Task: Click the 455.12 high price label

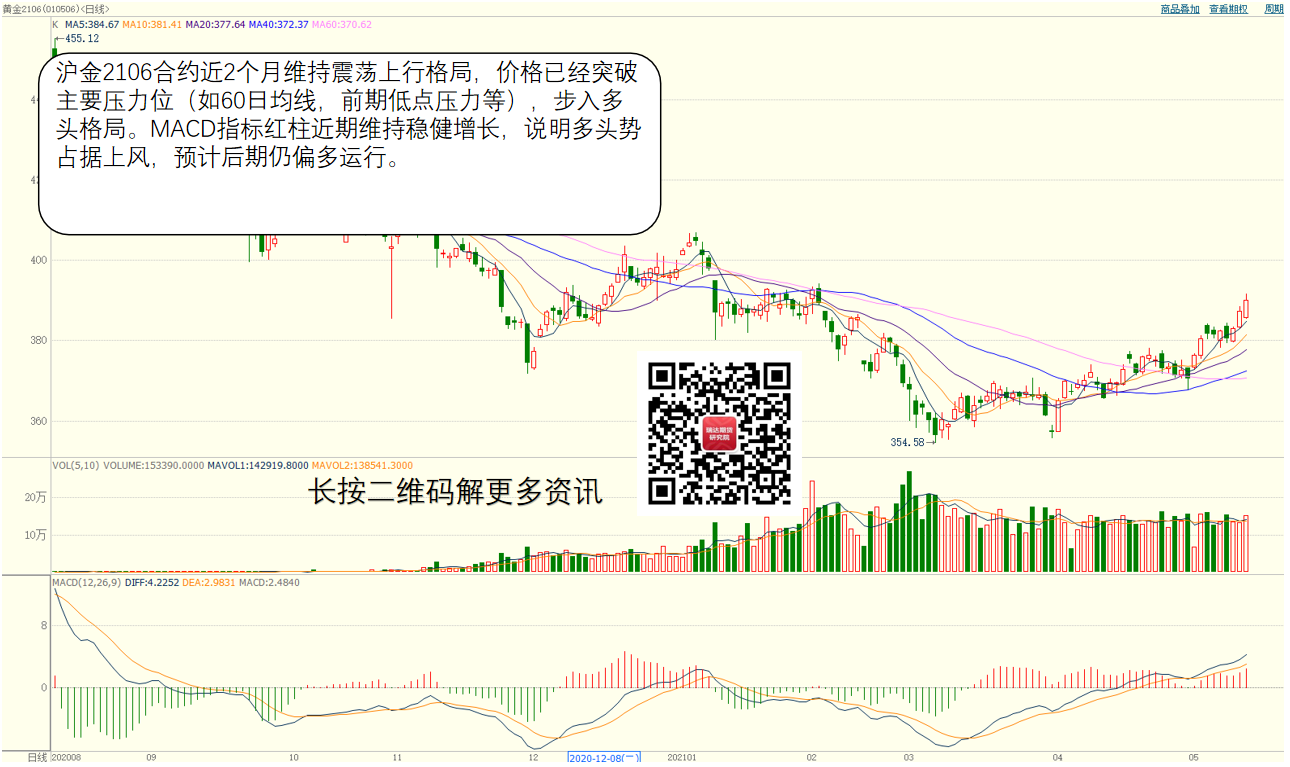Action: (x=82, y=38)
